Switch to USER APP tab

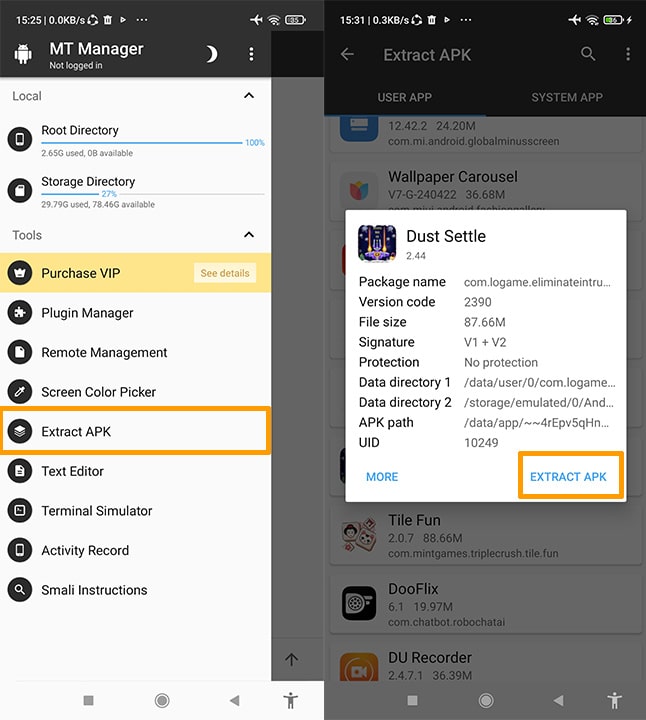[404, 97]
